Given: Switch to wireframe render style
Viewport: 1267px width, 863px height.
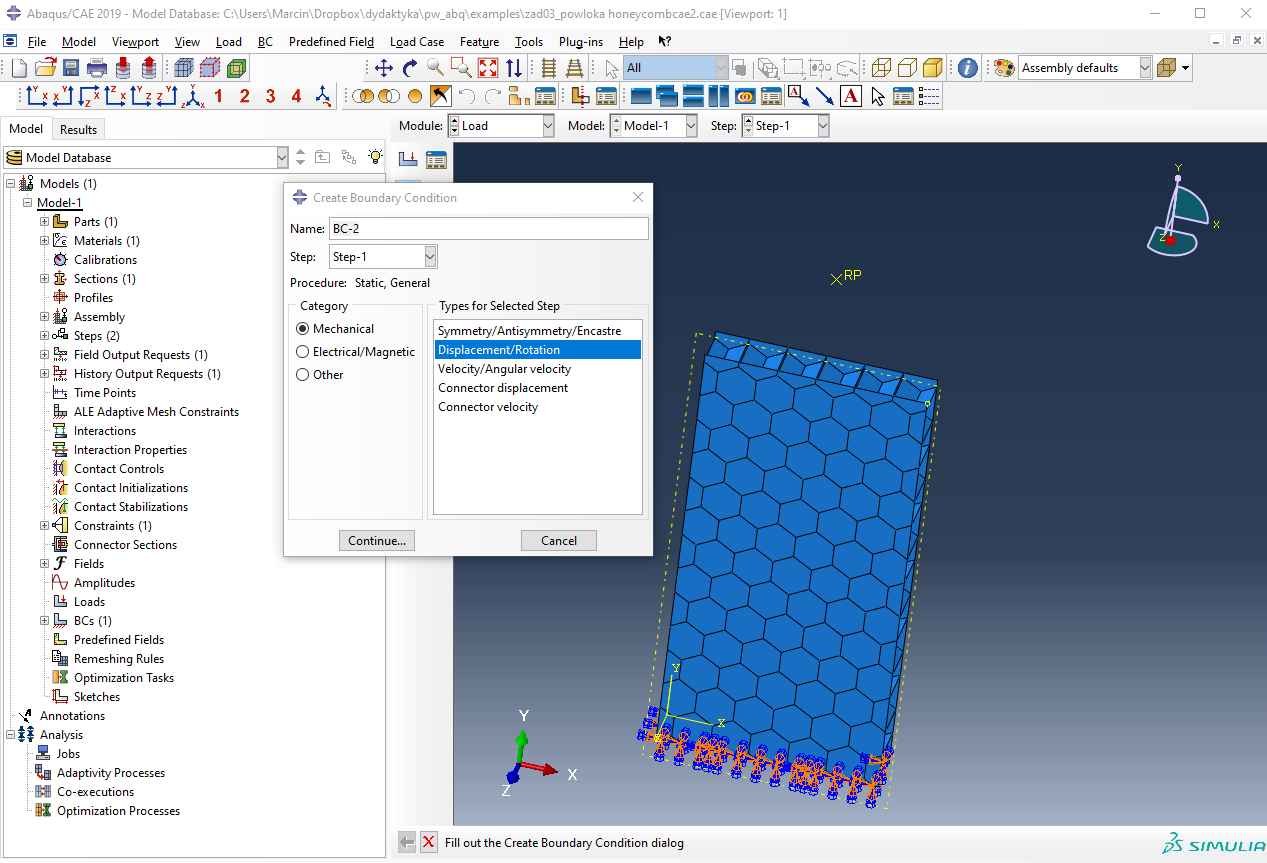Looking at the screenshot, I should [881, 68].
